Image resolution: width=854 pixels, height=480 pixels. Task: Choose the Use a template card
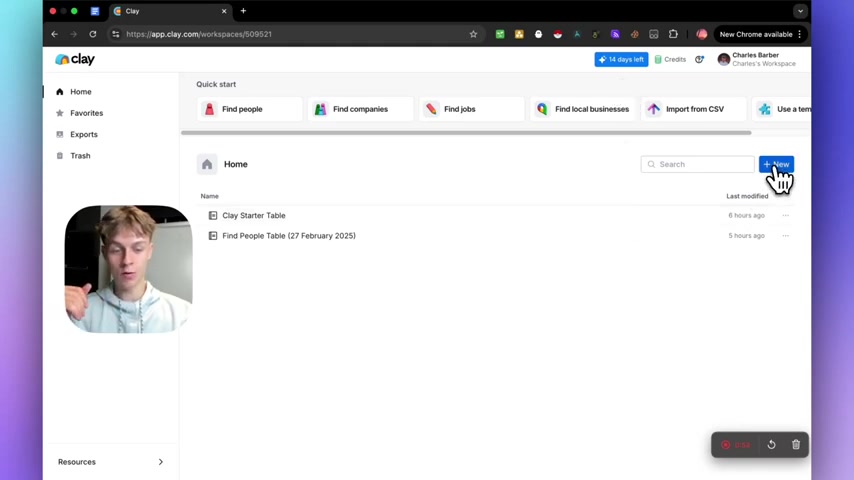(x=782, y=109)
